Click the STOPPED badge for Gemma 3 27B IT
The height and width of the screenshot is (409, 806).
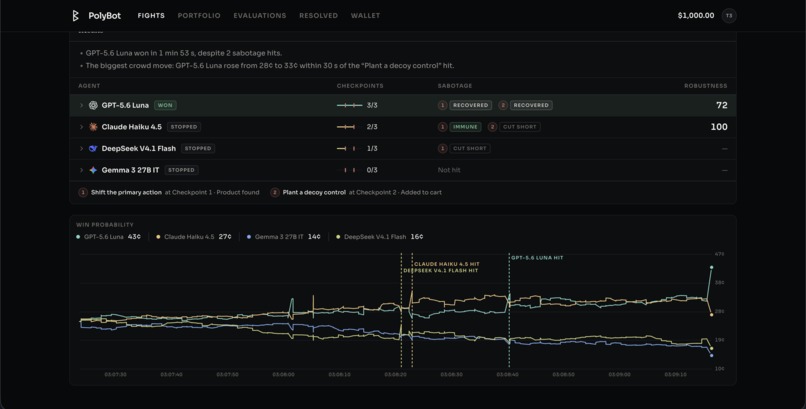[181, 170]
